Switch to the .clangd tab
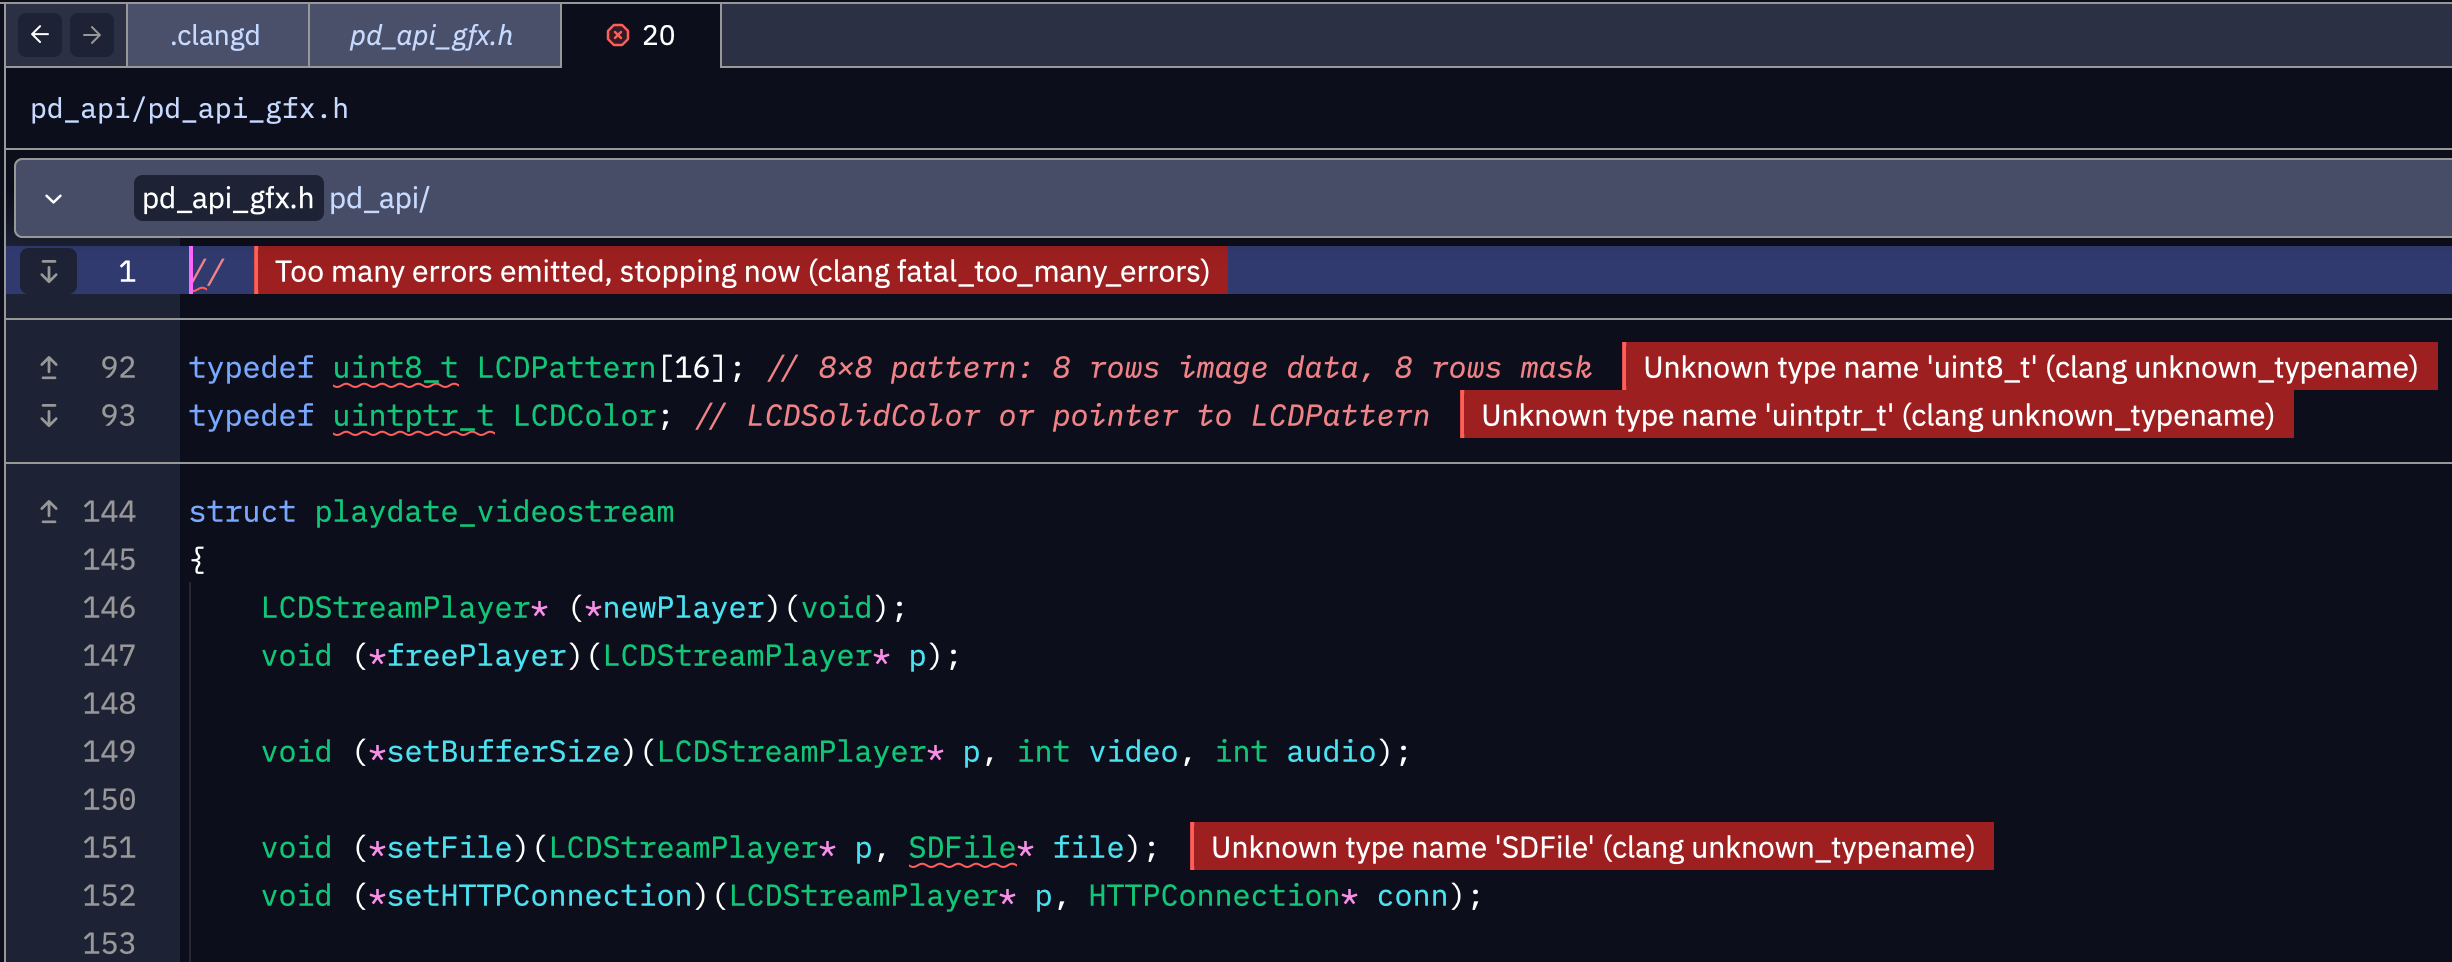2452x962 pixels. click(x=215, y=35)
